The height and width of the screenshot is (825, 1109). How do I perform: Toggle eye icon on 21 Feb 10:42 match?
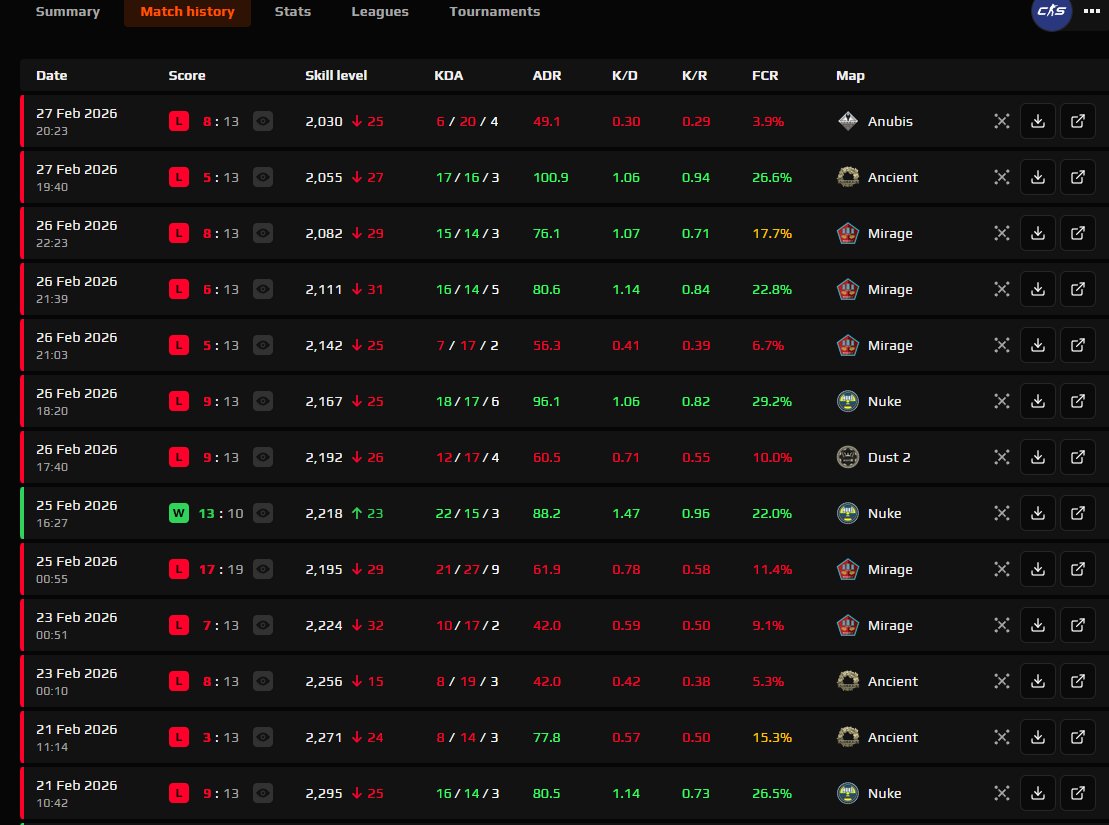pyautogui.click(x=262, y=793)
